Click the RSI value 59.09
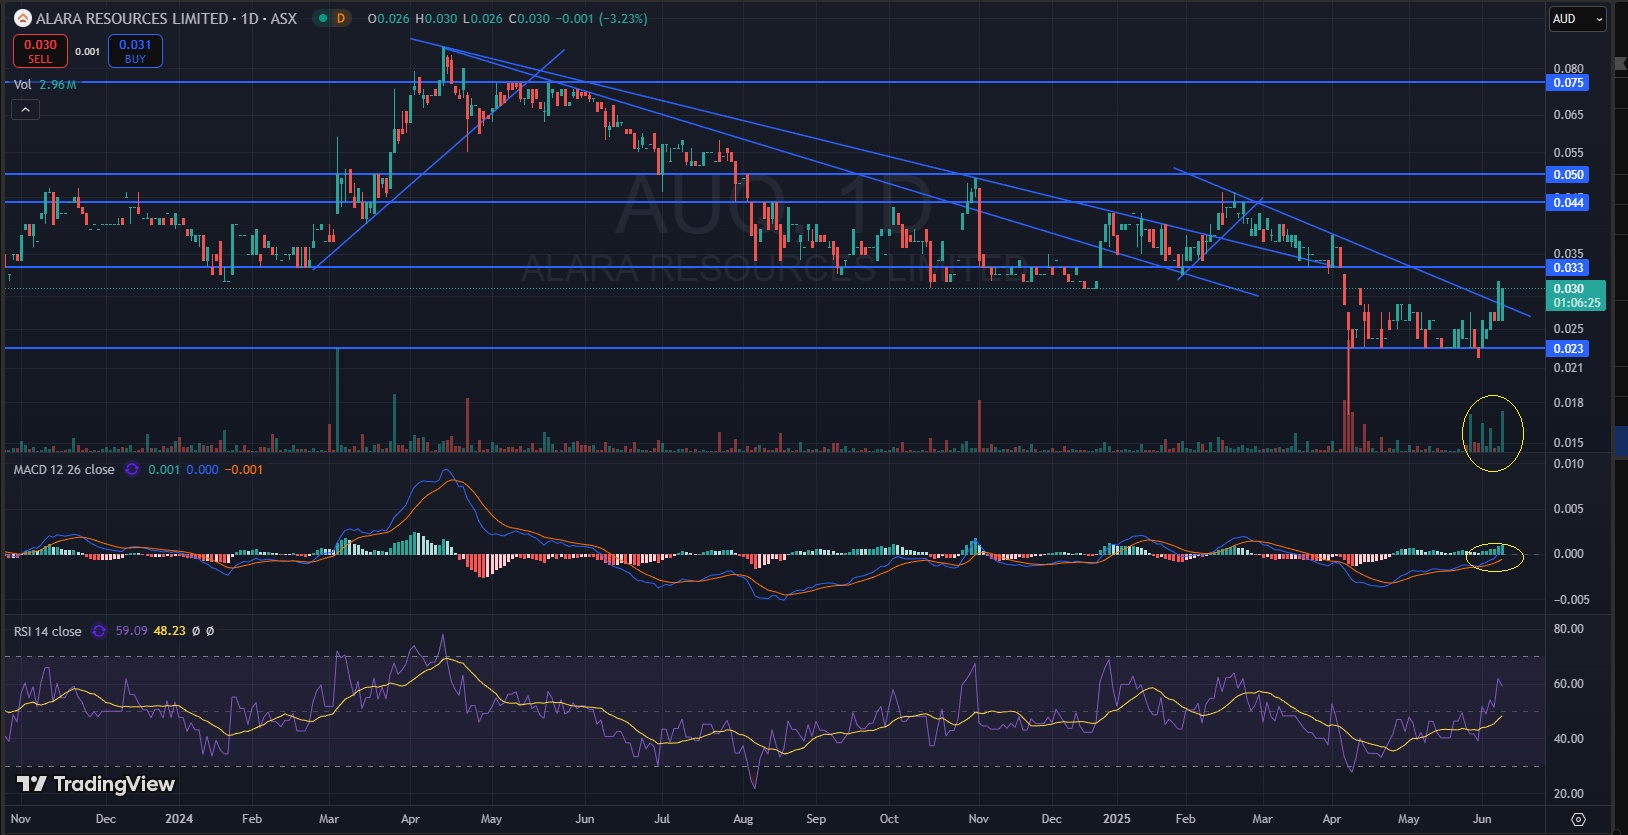Image resolution: width=1628 pixels, height=835 pixels. [131, 631]
